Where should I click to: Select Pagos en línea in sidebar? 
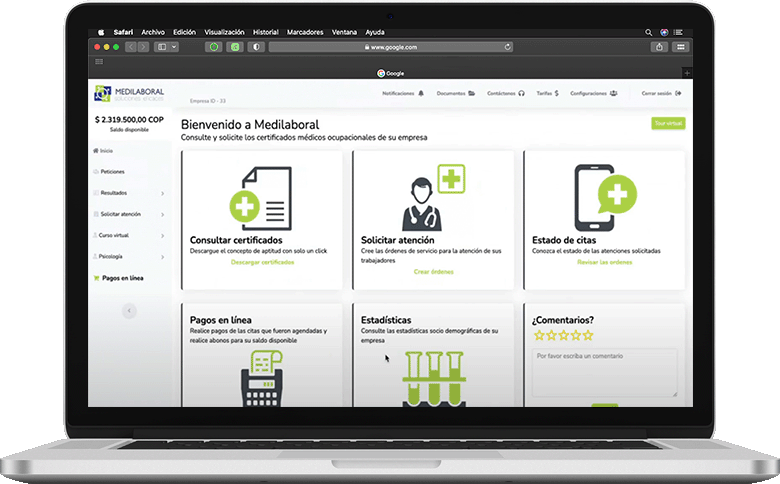[x=122, y=278]
